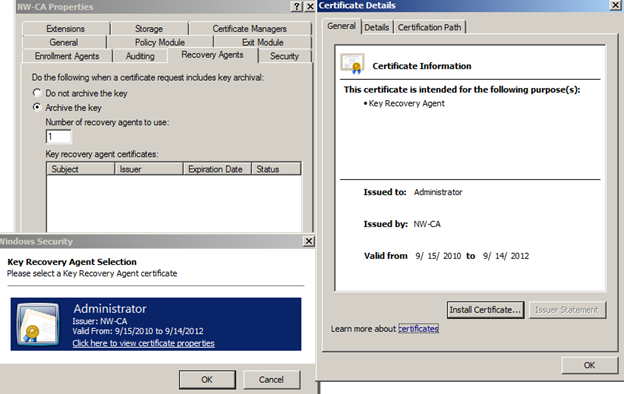Image resolution: width=624 pixels, height=394 pixels.
Task: Open the Certificate Managers tab
Action: [250, 29]
